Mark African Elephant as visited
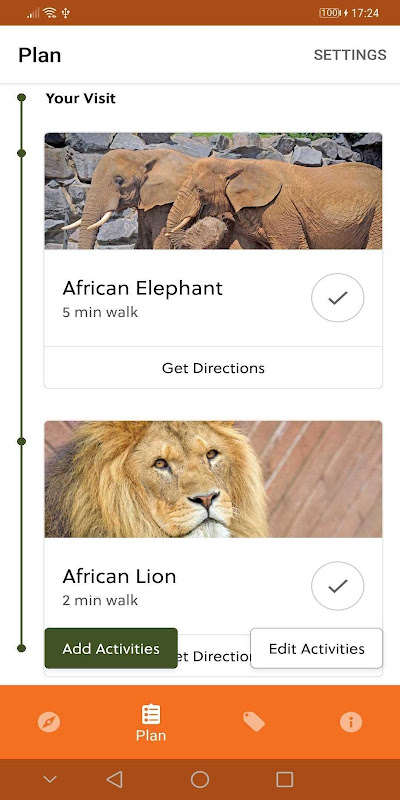Image resolution: width=400 pixels, height=800 pixels. 338,297
